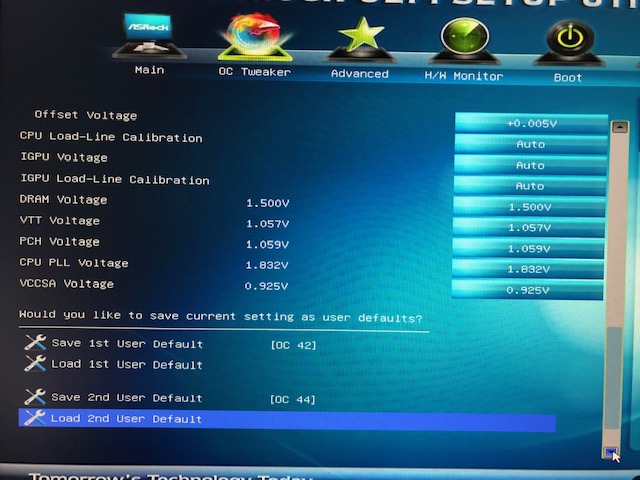640x480 pixels.
Task: Open CPU PLL Voltage 1.832V value box
Action: point(528,269)
